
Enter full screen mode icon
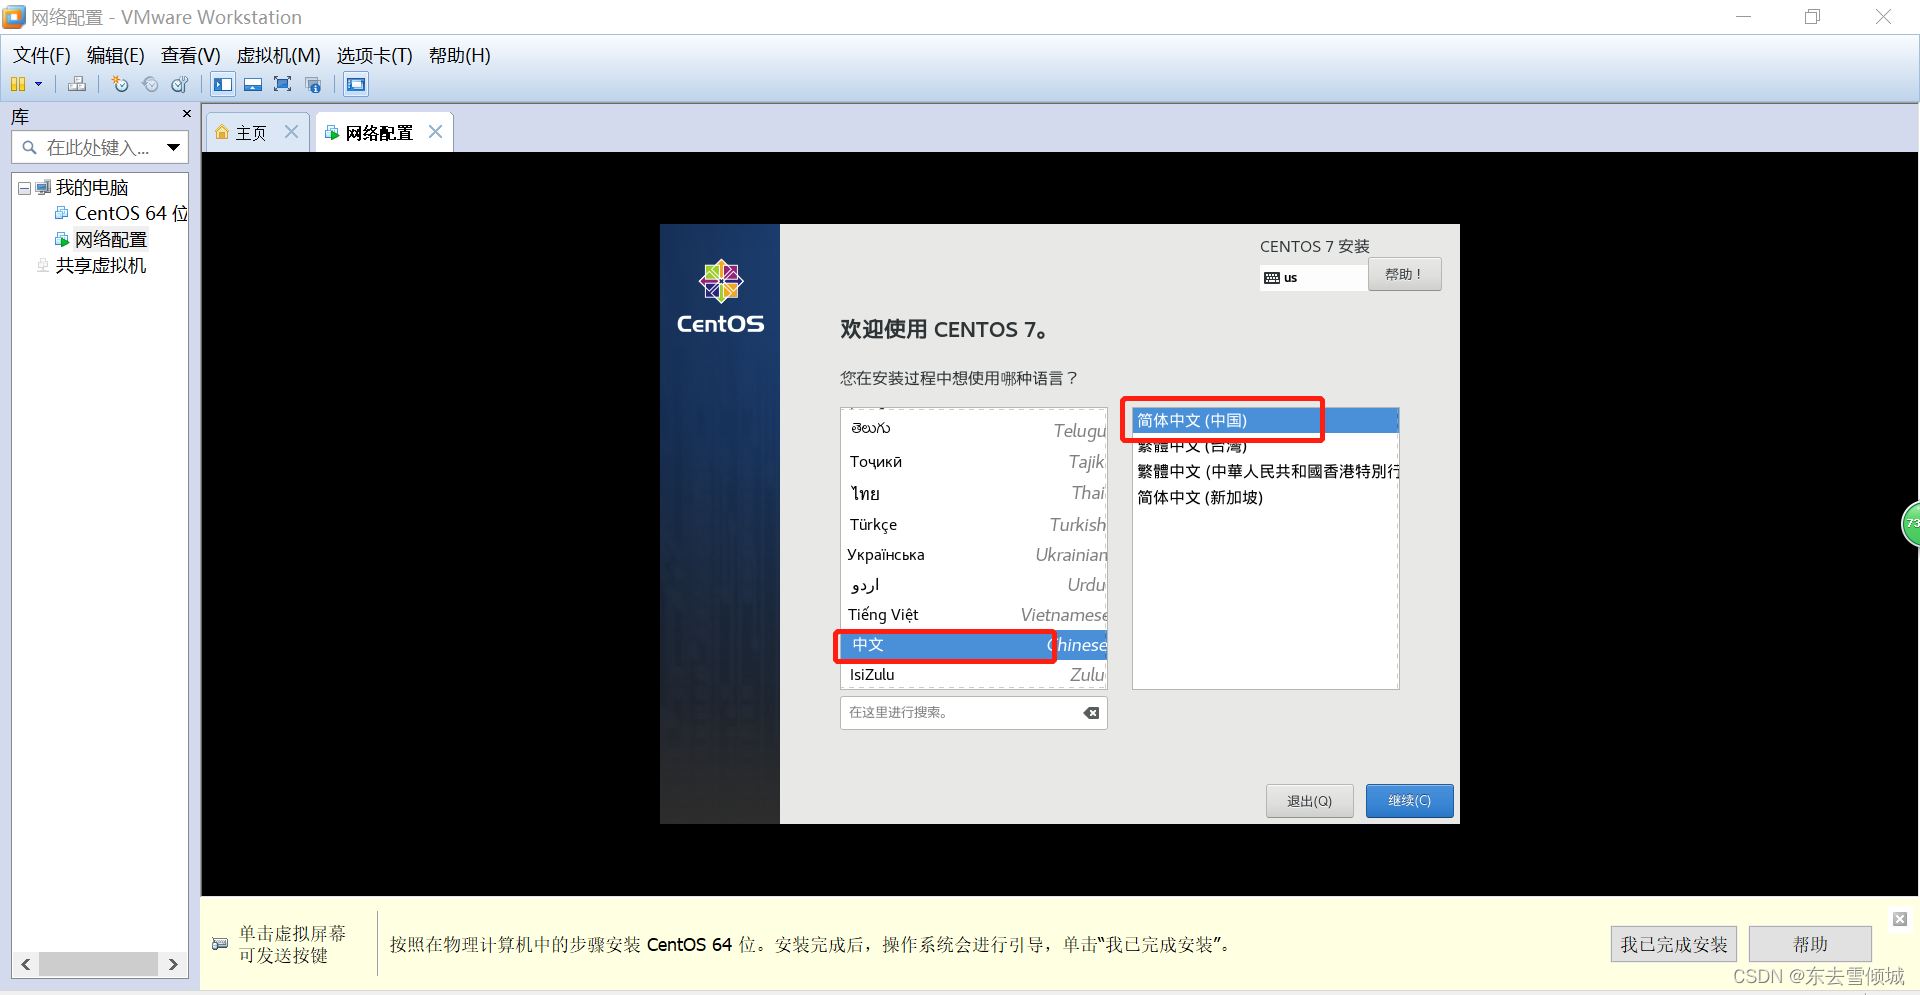coord(283,84)
